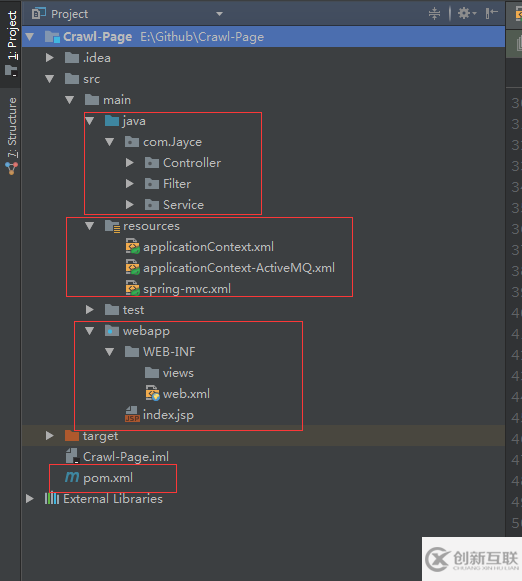
Task: Select pom.xml file name
Action: pyautogui.click(x=108, y=478)
